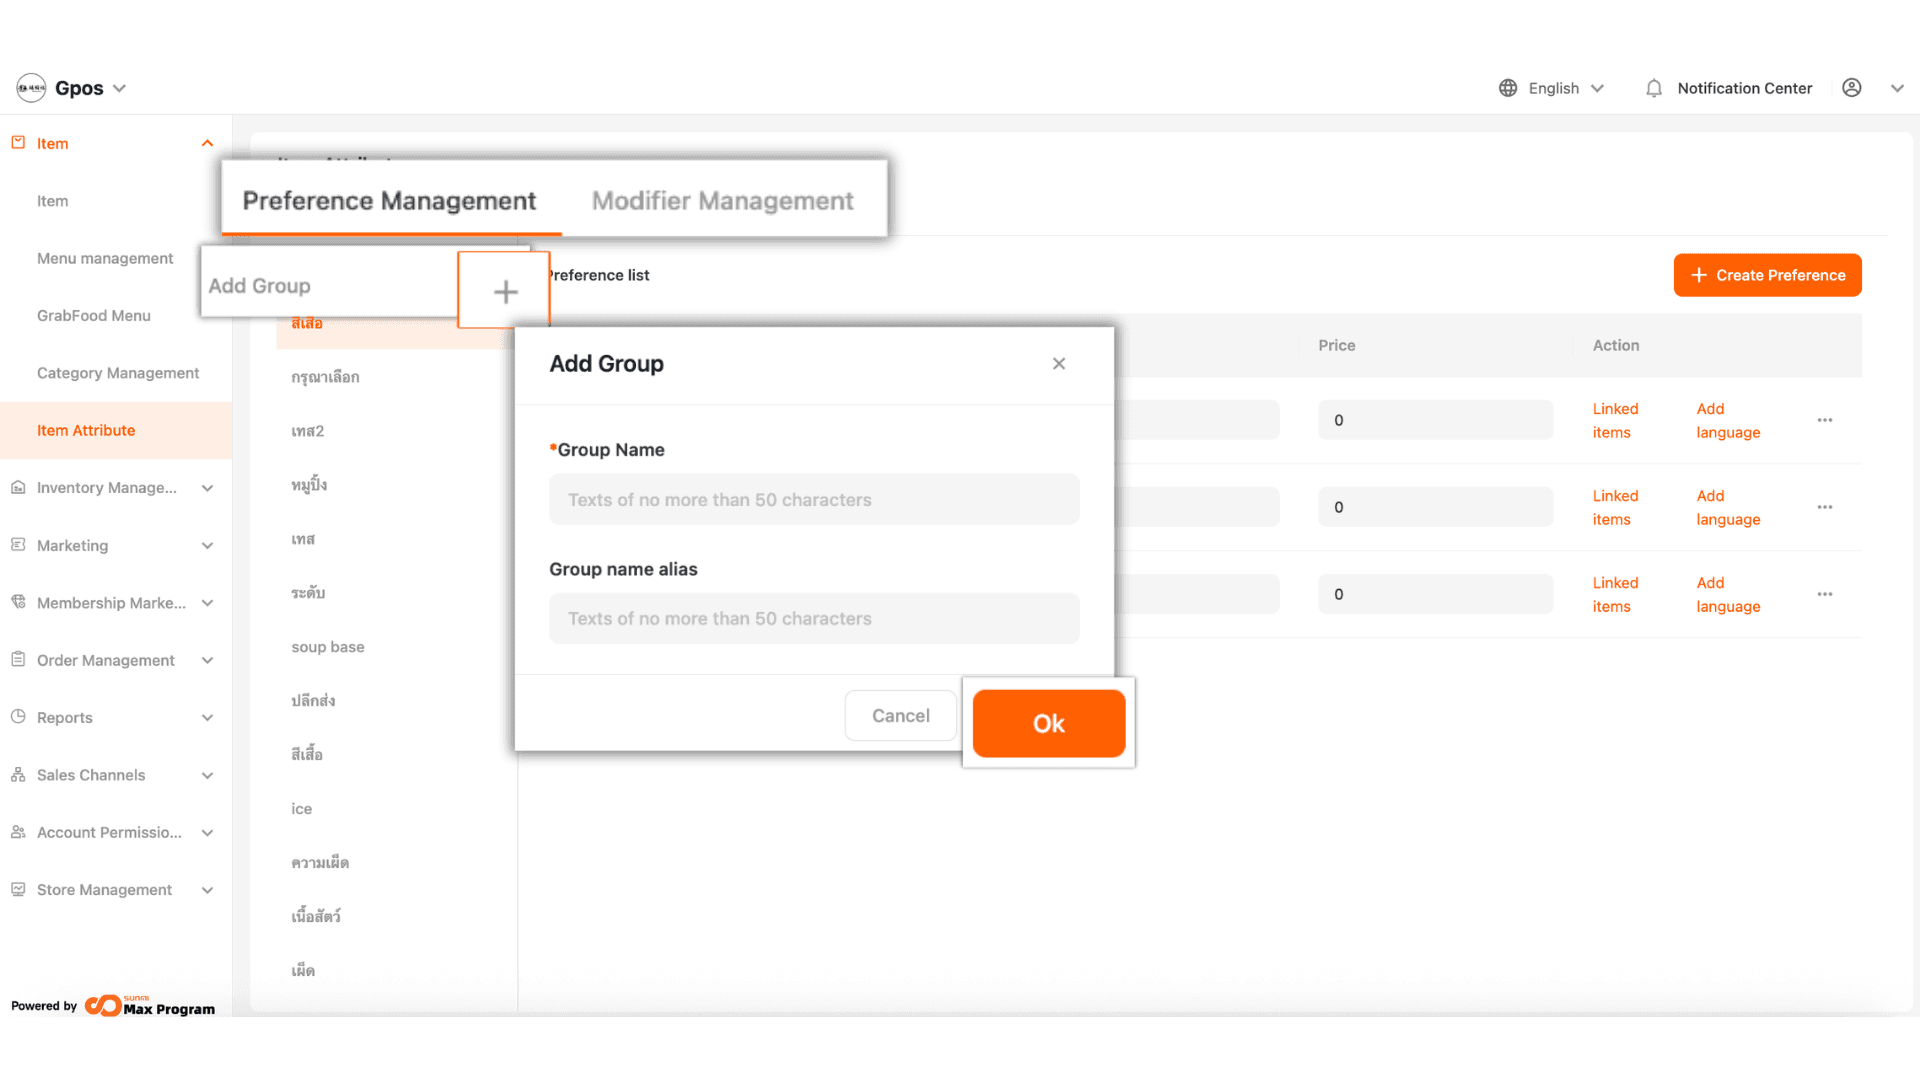This screenshot has height=1080, width=1920.
Task: Select the soup base preference group
Action: coord(328,647)
